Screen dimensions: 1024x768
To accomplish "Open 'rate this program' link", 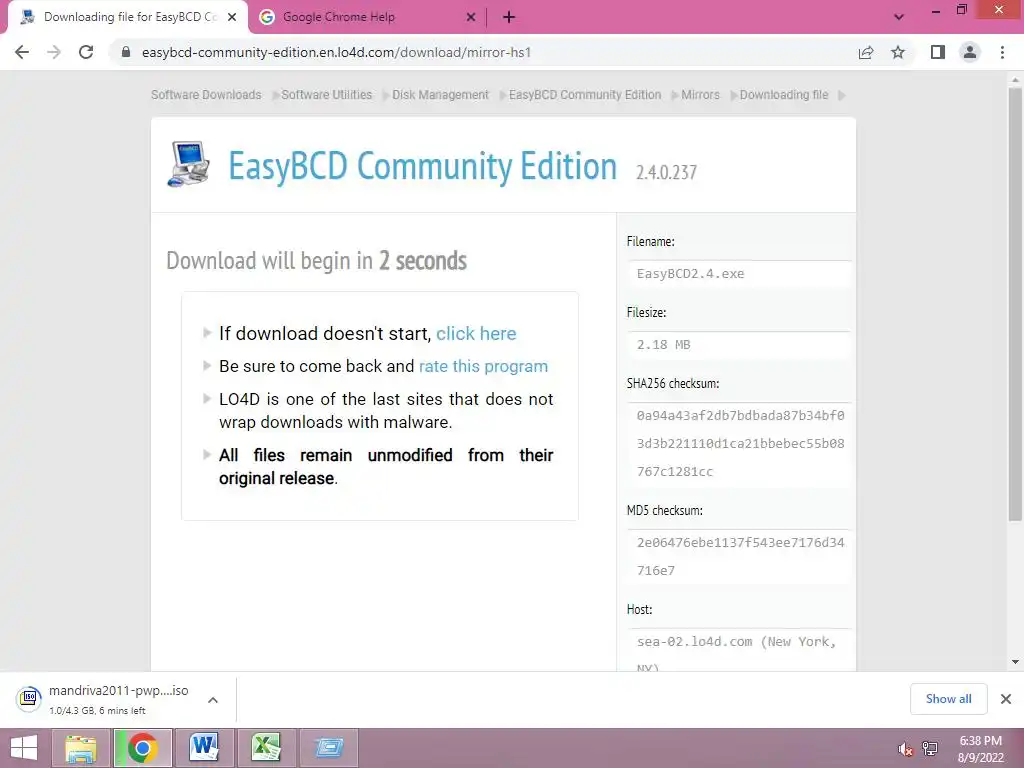I will pos(483,366).
